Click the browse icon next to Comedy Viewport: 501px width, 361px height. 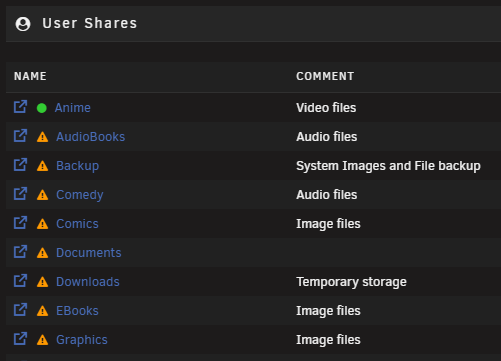tap(20, 194)
